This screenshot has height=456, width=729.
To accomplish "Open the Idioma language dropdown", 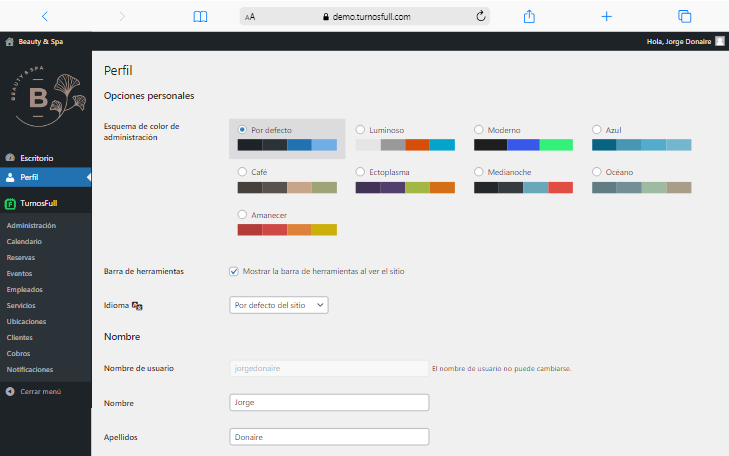I will pyautogui.click(x=279, y=304).
